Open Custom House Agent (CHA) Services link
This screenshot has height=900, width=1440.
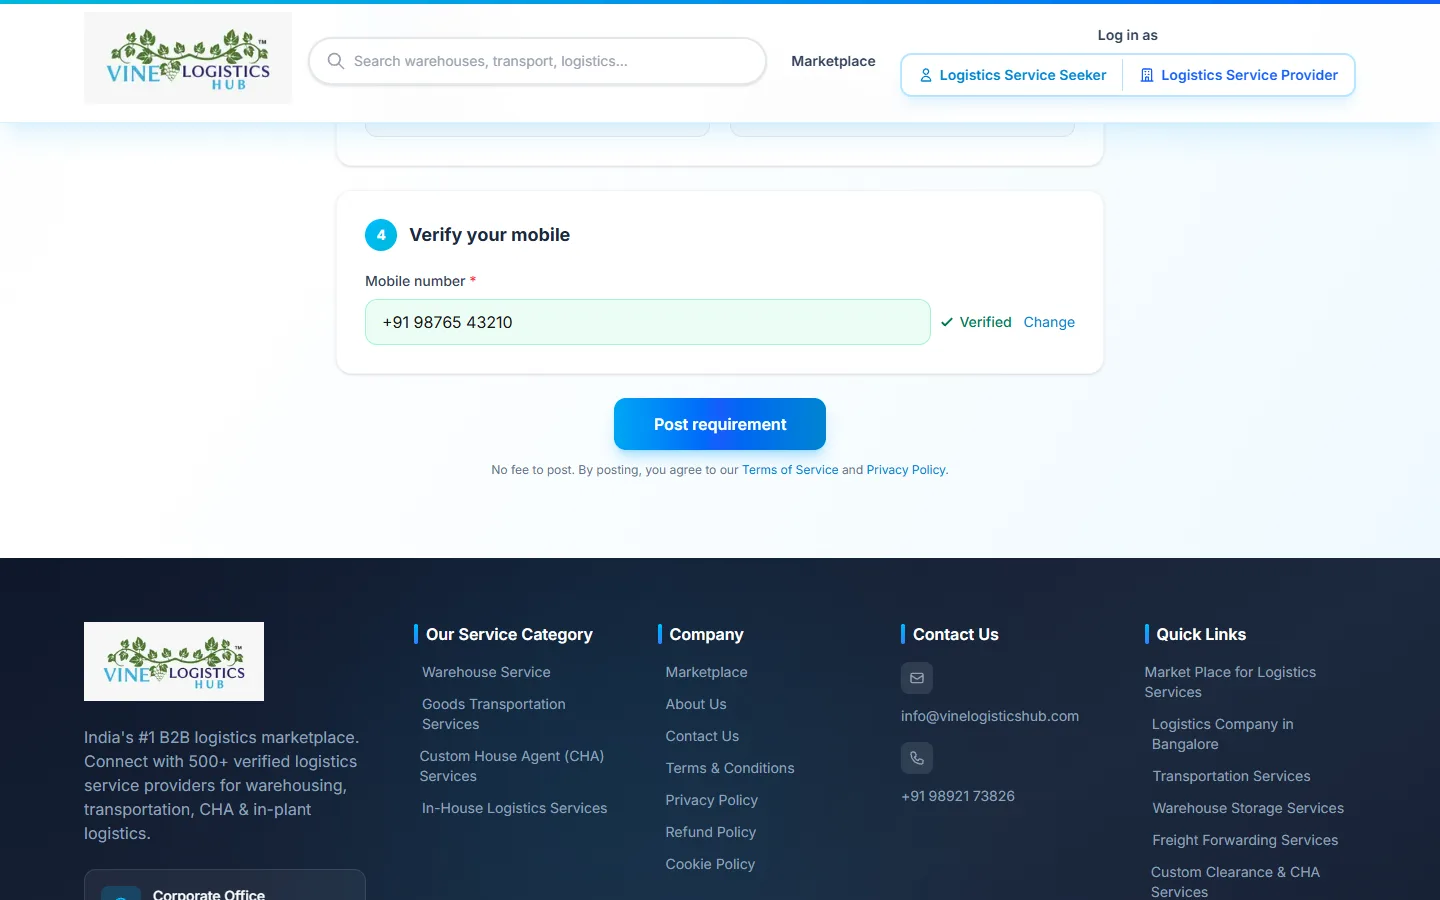(512, 766)
